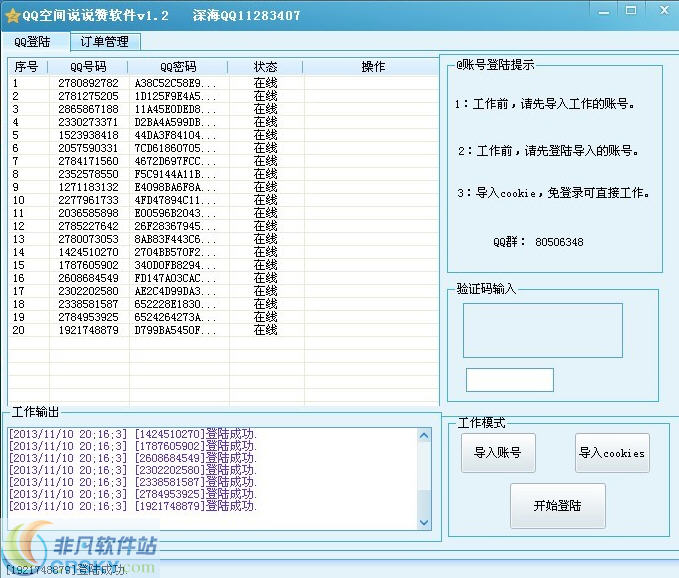Screen dimensions: 679x578
Task: Click the QQ号码 column header
Action: [x=88, y=67]
